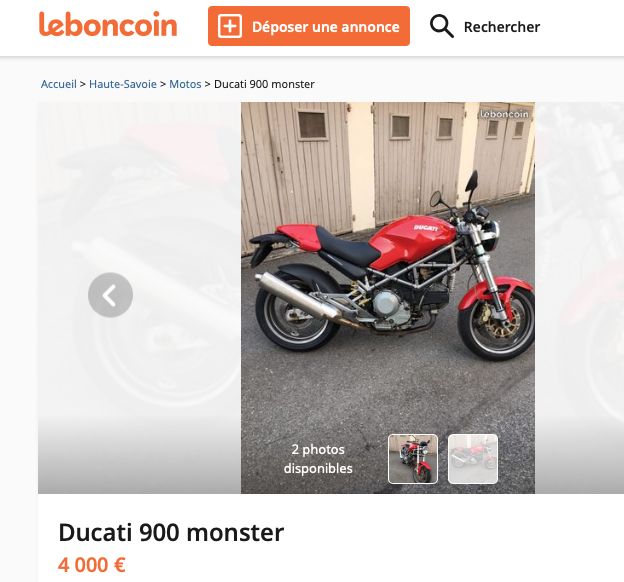This screenshot has height=582, width=624.
Task: Click the Ducati logo on red tank
Action: [425, 228]
